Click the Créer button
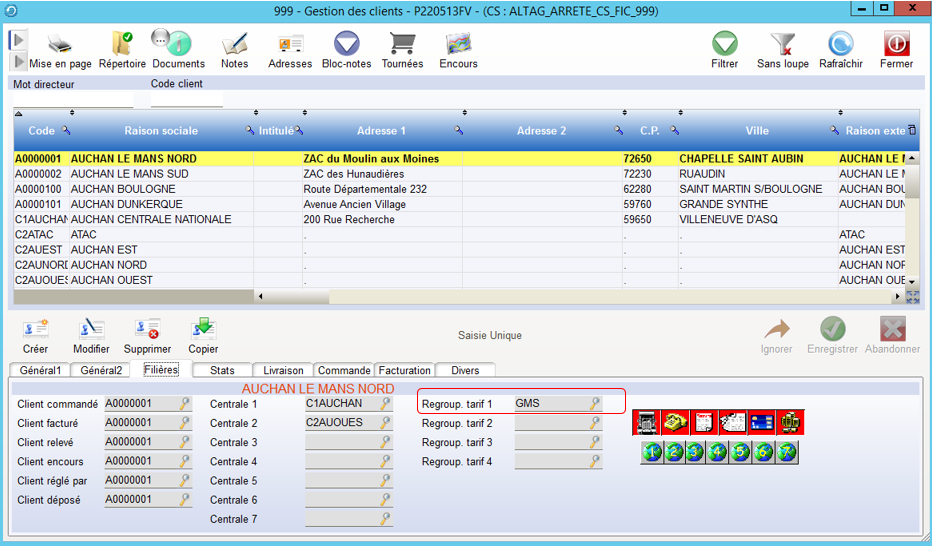The width and height of the screenshot is (932, 547). (35, 334)
